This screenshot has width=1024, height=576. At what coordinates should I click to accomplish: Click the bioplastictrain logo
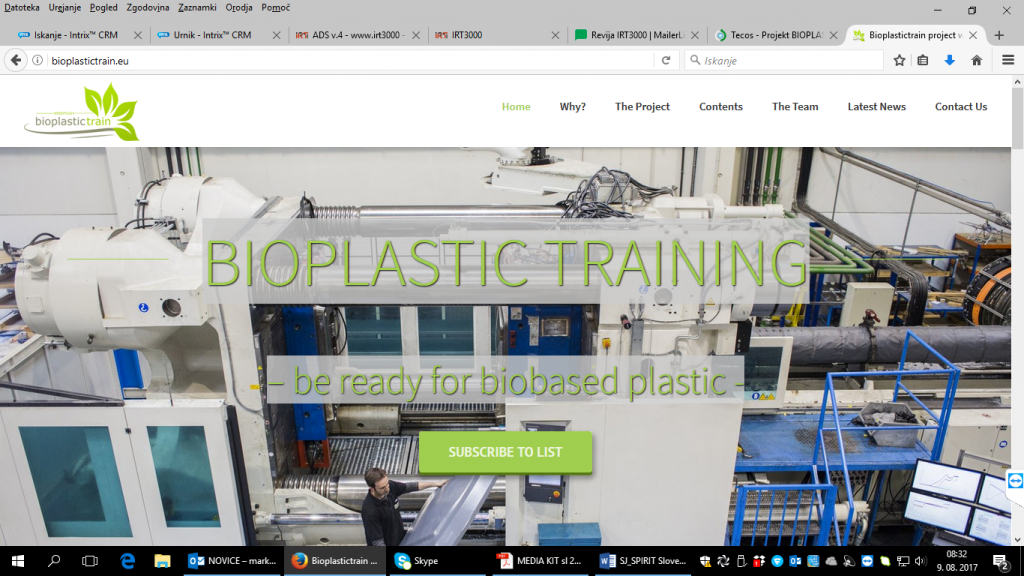82,112
